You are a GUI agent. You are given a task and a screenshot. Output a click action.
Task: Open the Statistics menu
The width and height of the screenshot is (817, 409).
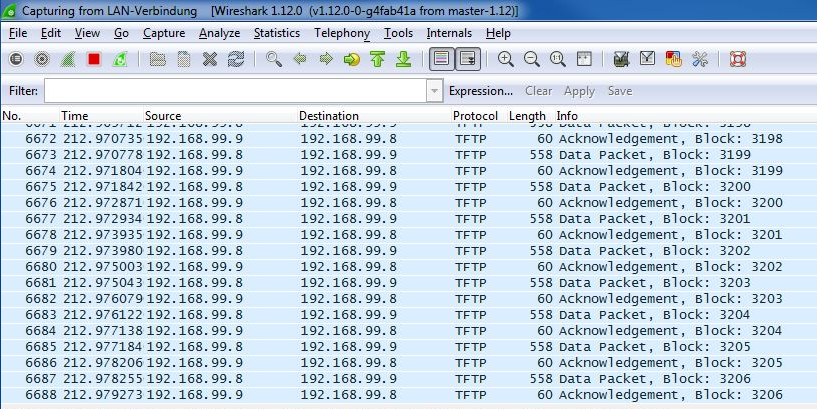click(x=277, y=33)
